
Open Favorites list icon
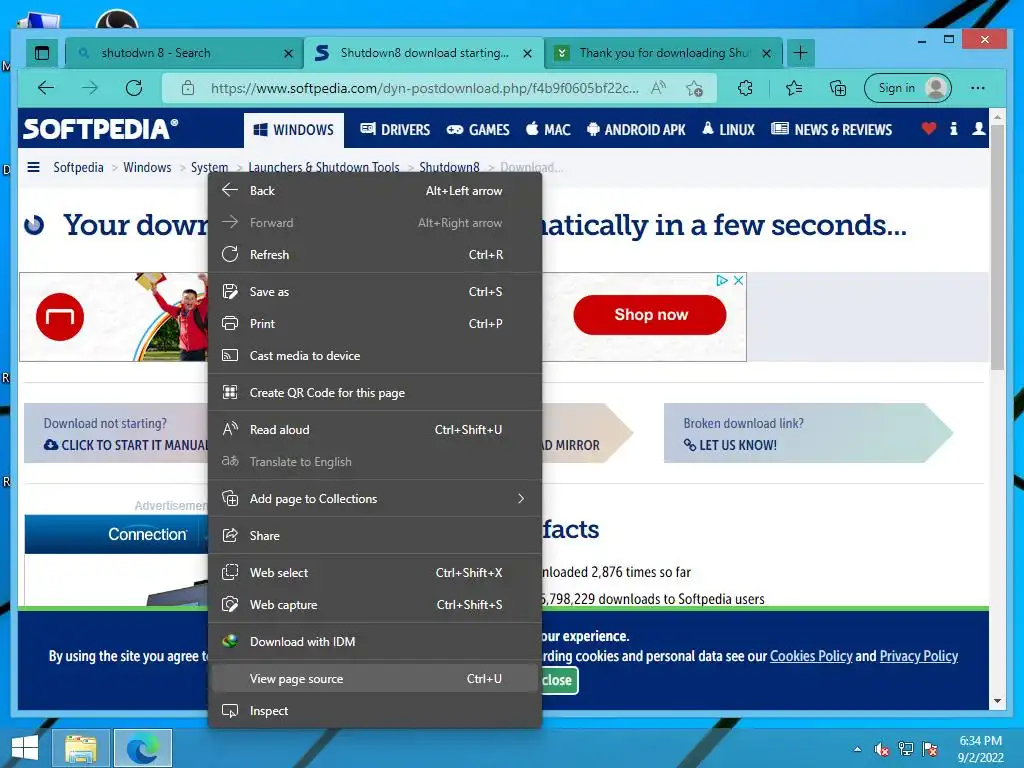click(x=794, y=88)
